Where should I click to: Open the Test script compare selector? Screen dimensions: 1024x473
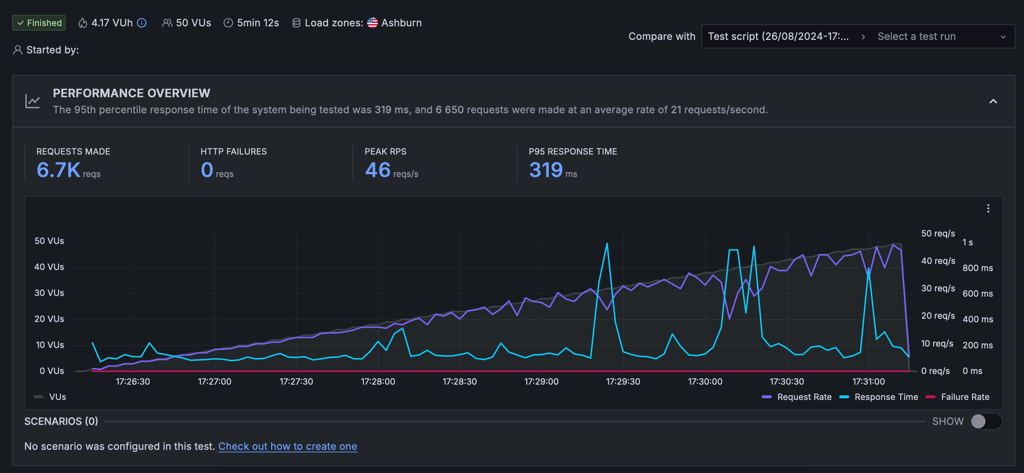pos(784,37)
